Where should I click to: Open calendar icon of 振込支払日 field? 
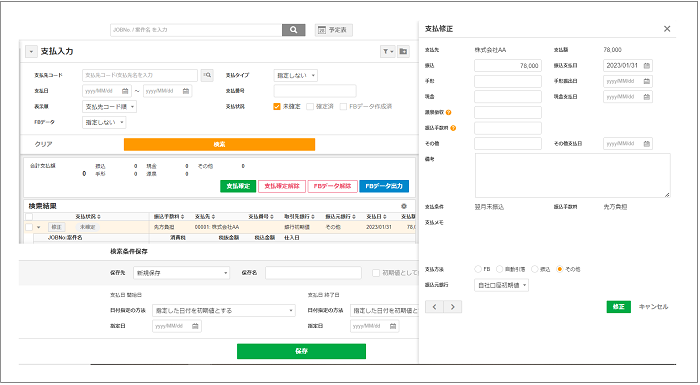[646, 66]
